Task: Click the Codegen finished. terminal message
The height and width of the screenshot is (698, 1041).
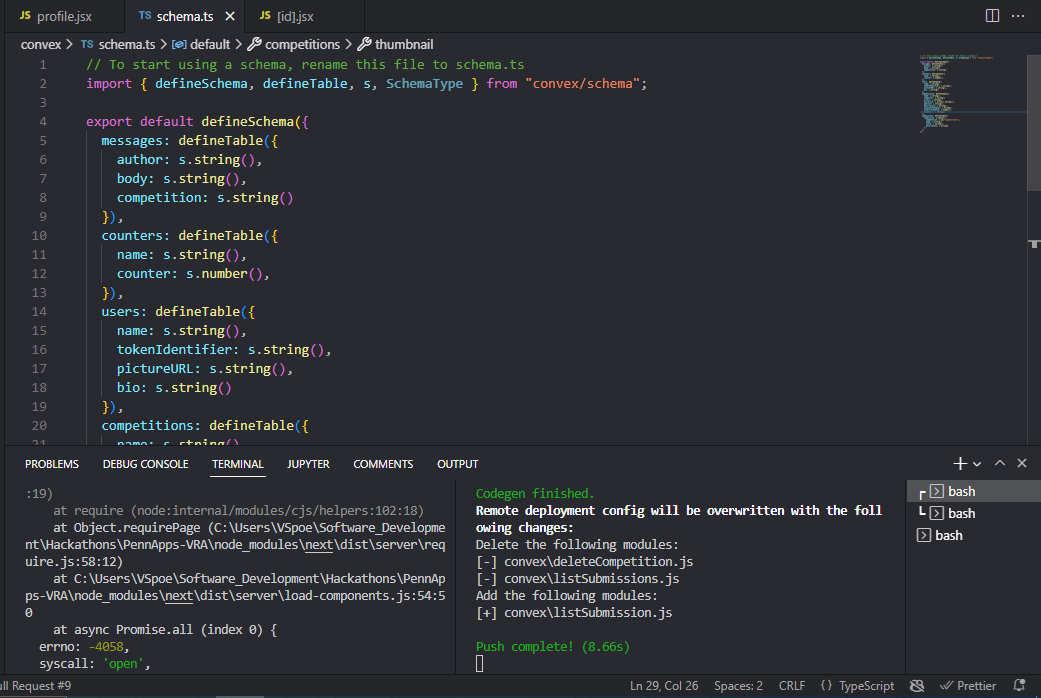Action: tap(535, 493)
